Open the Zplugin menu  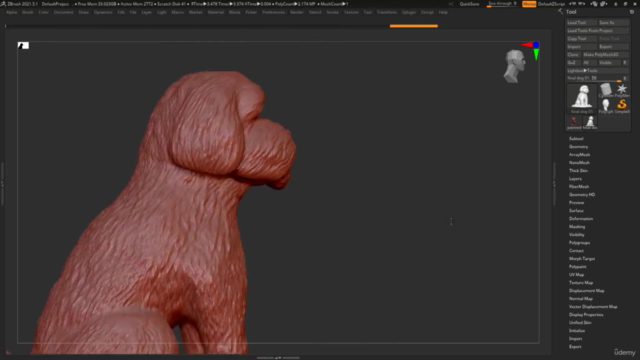[x=408, y=12]
